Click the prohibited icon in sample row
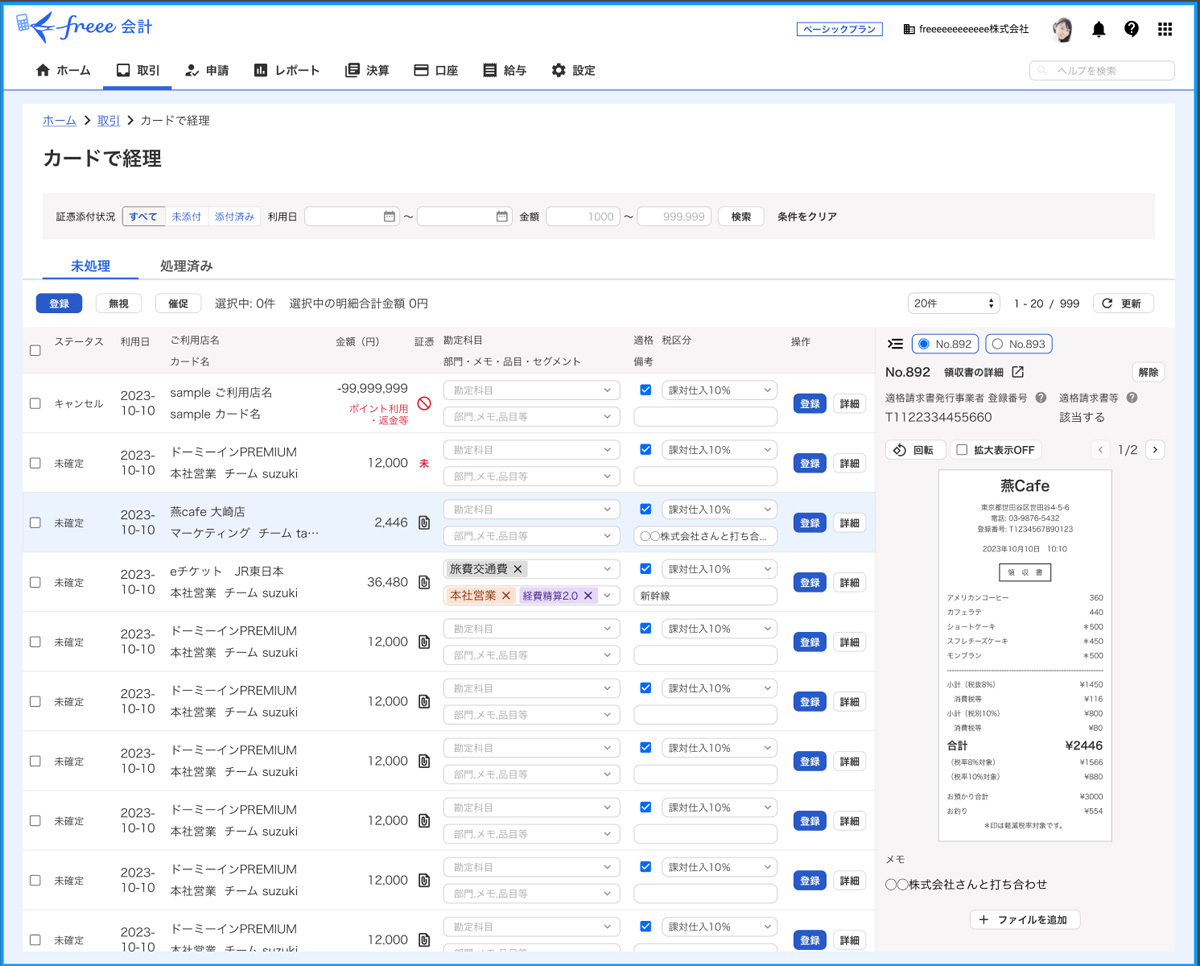 click(424, 404)
